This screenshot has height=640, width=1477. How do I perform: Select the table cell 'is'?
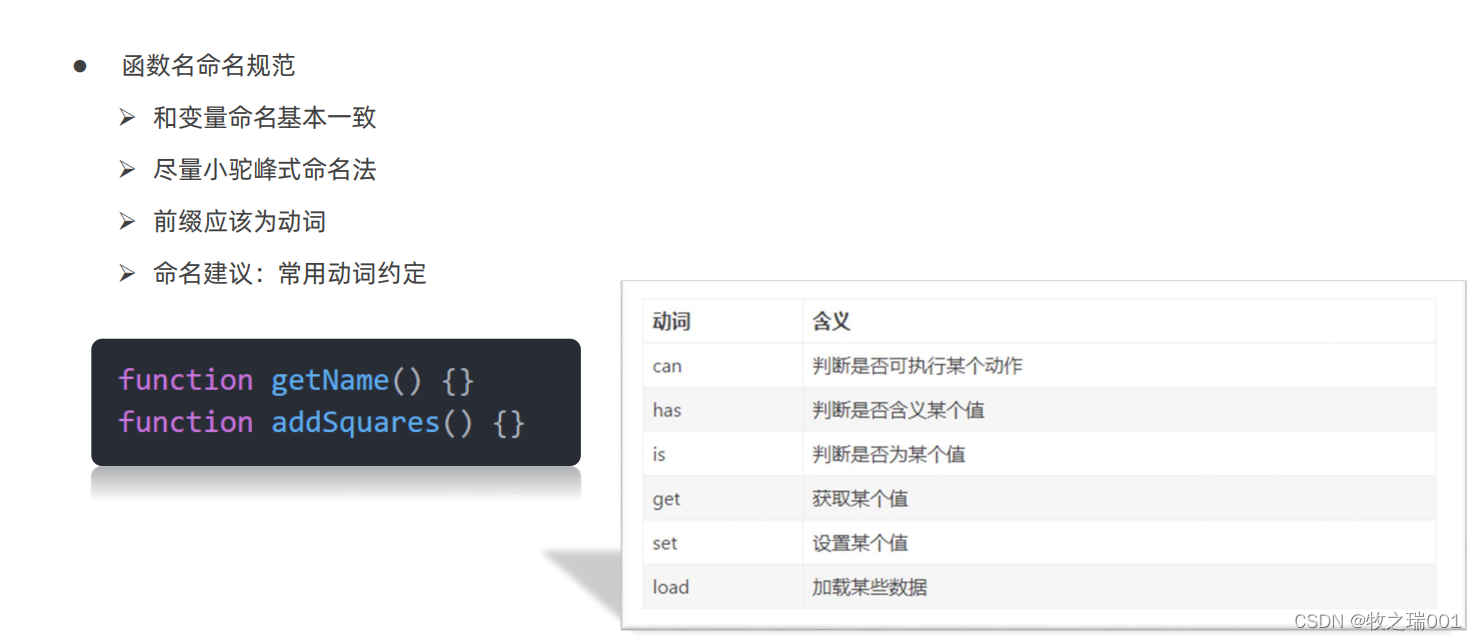pos(723,454)
